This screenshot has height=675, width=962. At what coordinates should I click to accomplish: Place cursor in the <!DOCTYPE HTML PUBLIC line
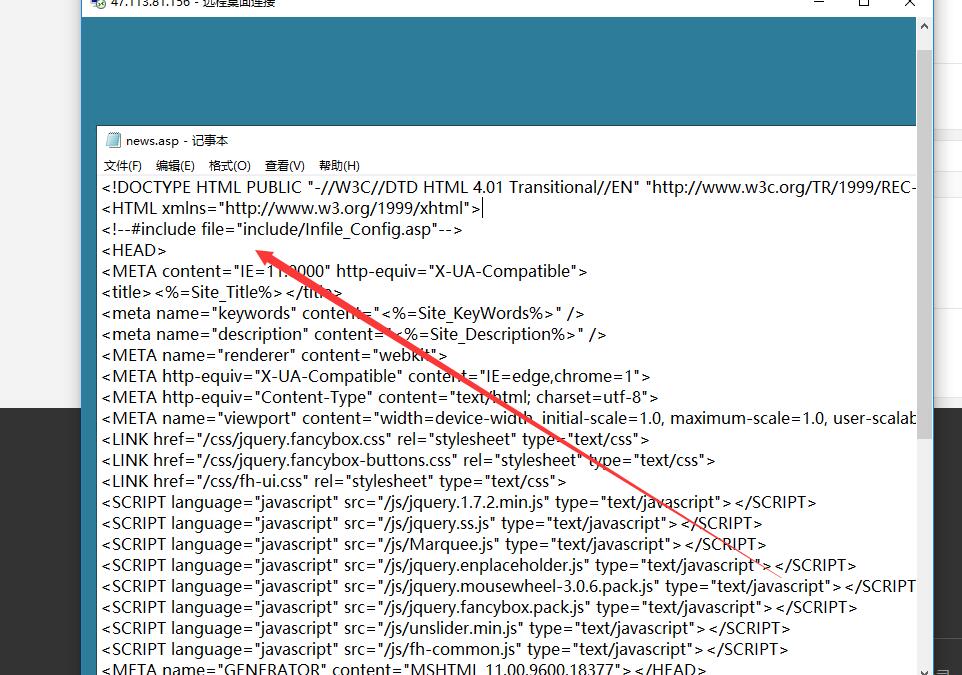point(509,187)
